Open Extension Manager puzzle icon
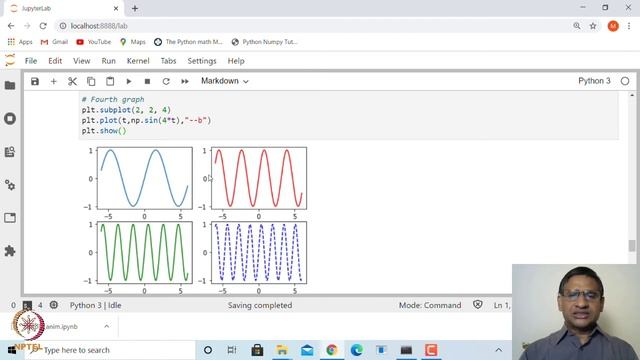The image size is (640, 360). (10, 251)
